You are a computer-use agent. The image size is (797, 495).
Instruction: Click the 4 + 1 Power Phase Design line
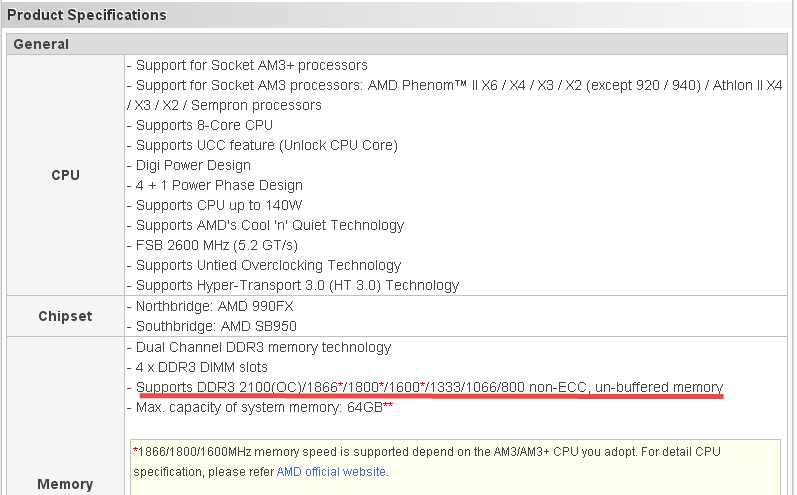[218, 185]
